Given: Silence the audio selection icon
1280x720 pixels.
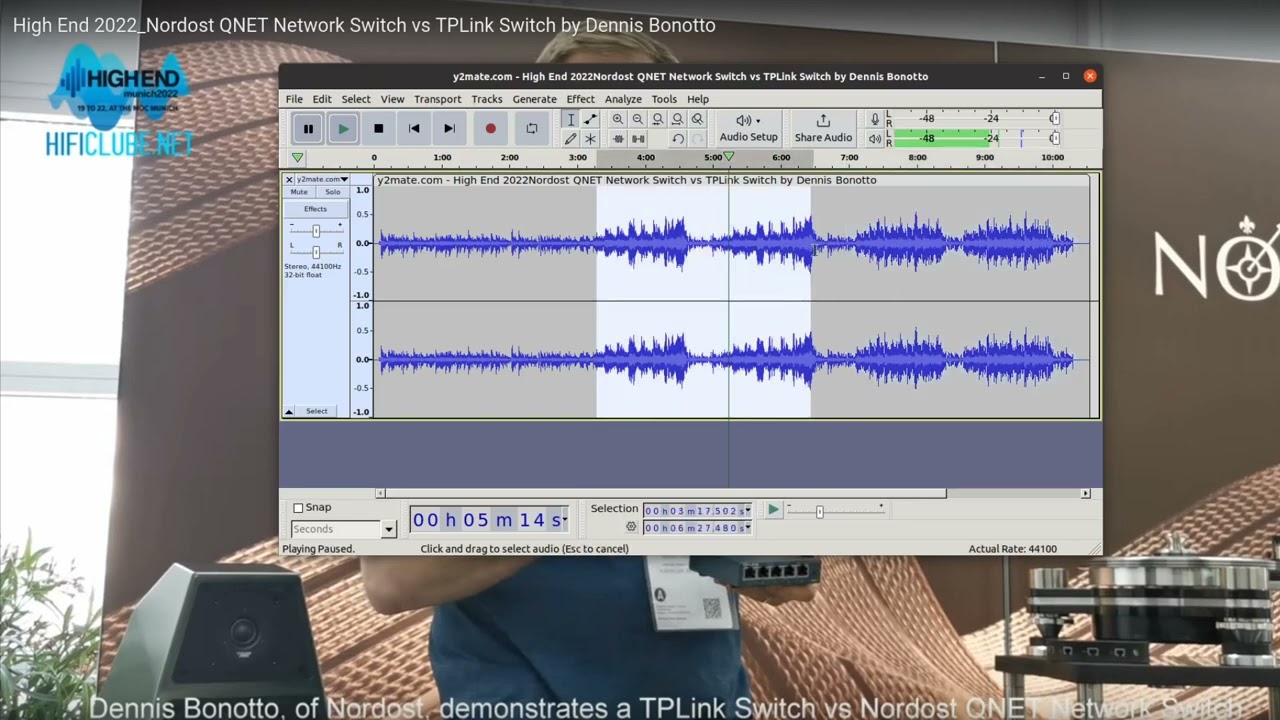Looking at the screenshot, I should 638,139.
